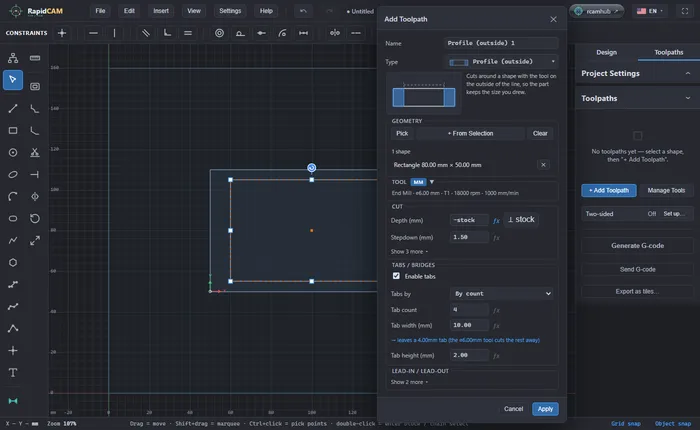Viewport: 700px width, 430px height.
Task: Click Apply in Add Toolpath dialog
Action: (545, 409)
